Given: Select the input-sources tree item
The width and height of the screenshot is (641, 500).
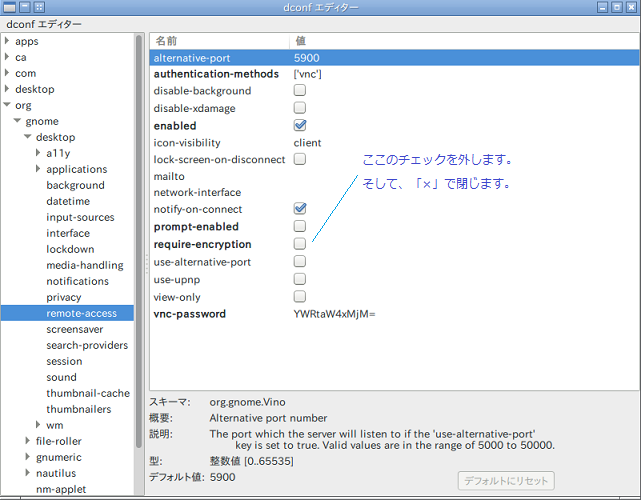Looking at the screenshot, I should click(80, 217).
